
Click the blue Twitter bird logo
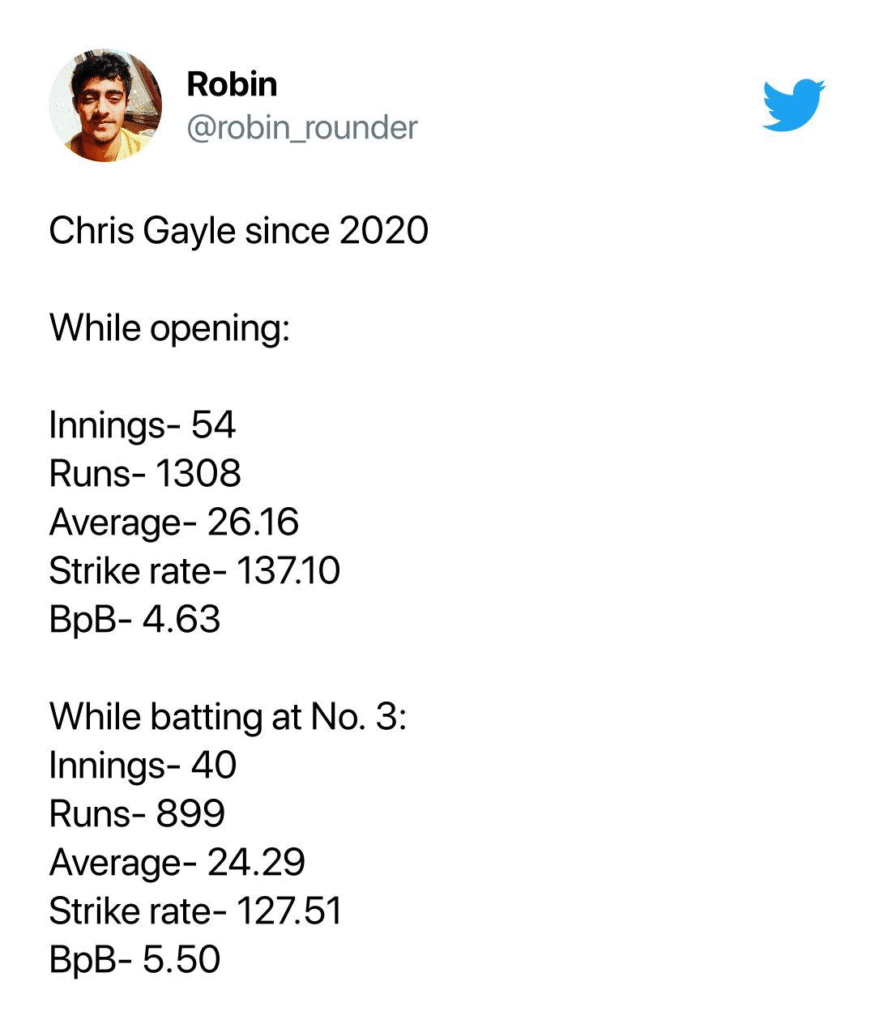click(793, 104)
